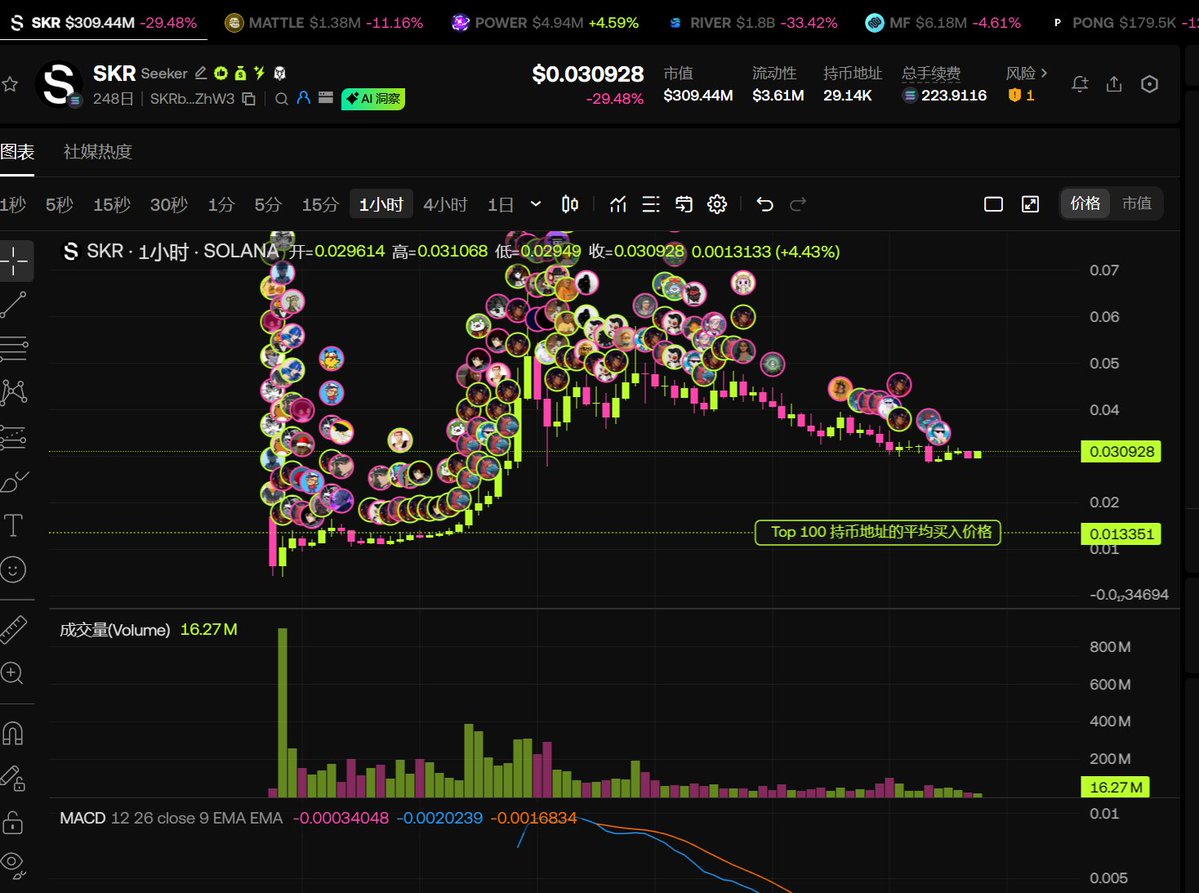Viewport: 1199px width, 893px height.
Task: Switch chart display to 市值
Action: pyautogui.click(x=1136, y=204)
